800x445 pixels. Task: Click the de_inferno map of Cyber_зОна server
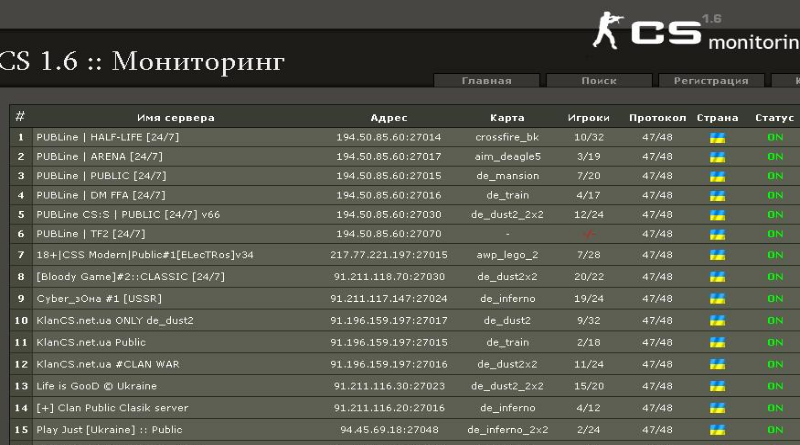[x=507, y=298]
